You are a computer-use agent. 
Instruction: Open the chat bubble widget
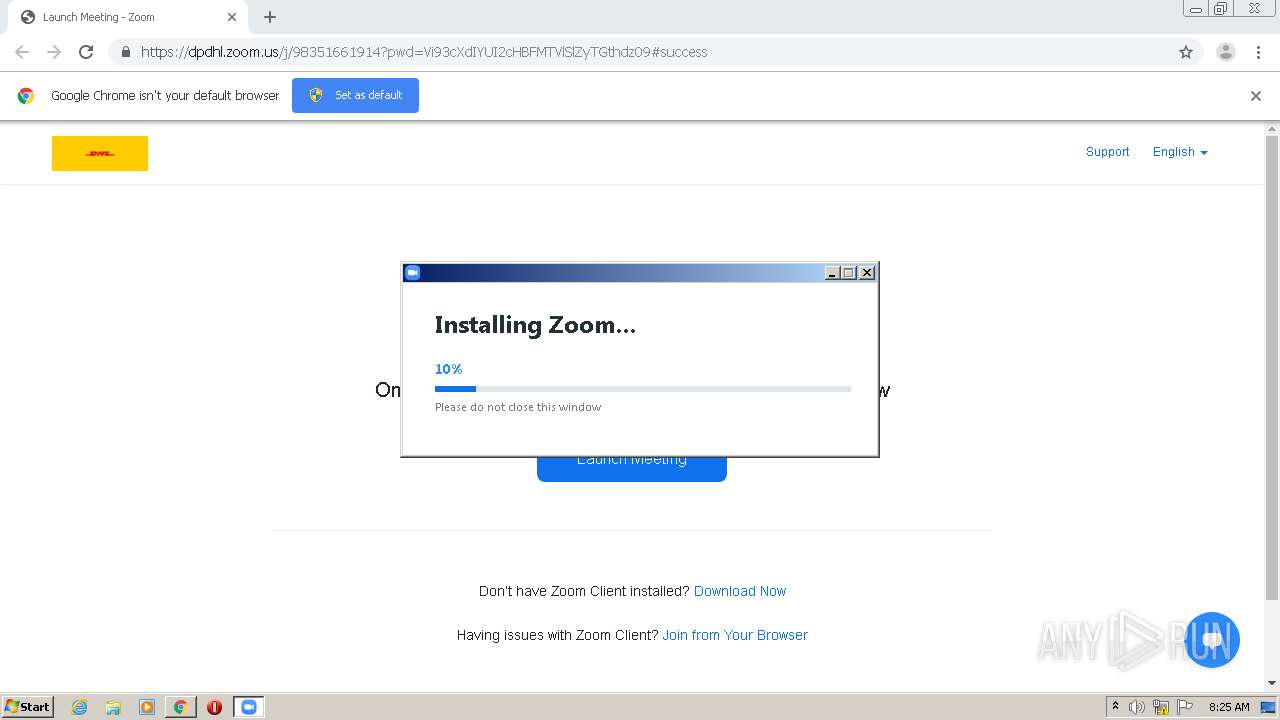(1212, 640)
